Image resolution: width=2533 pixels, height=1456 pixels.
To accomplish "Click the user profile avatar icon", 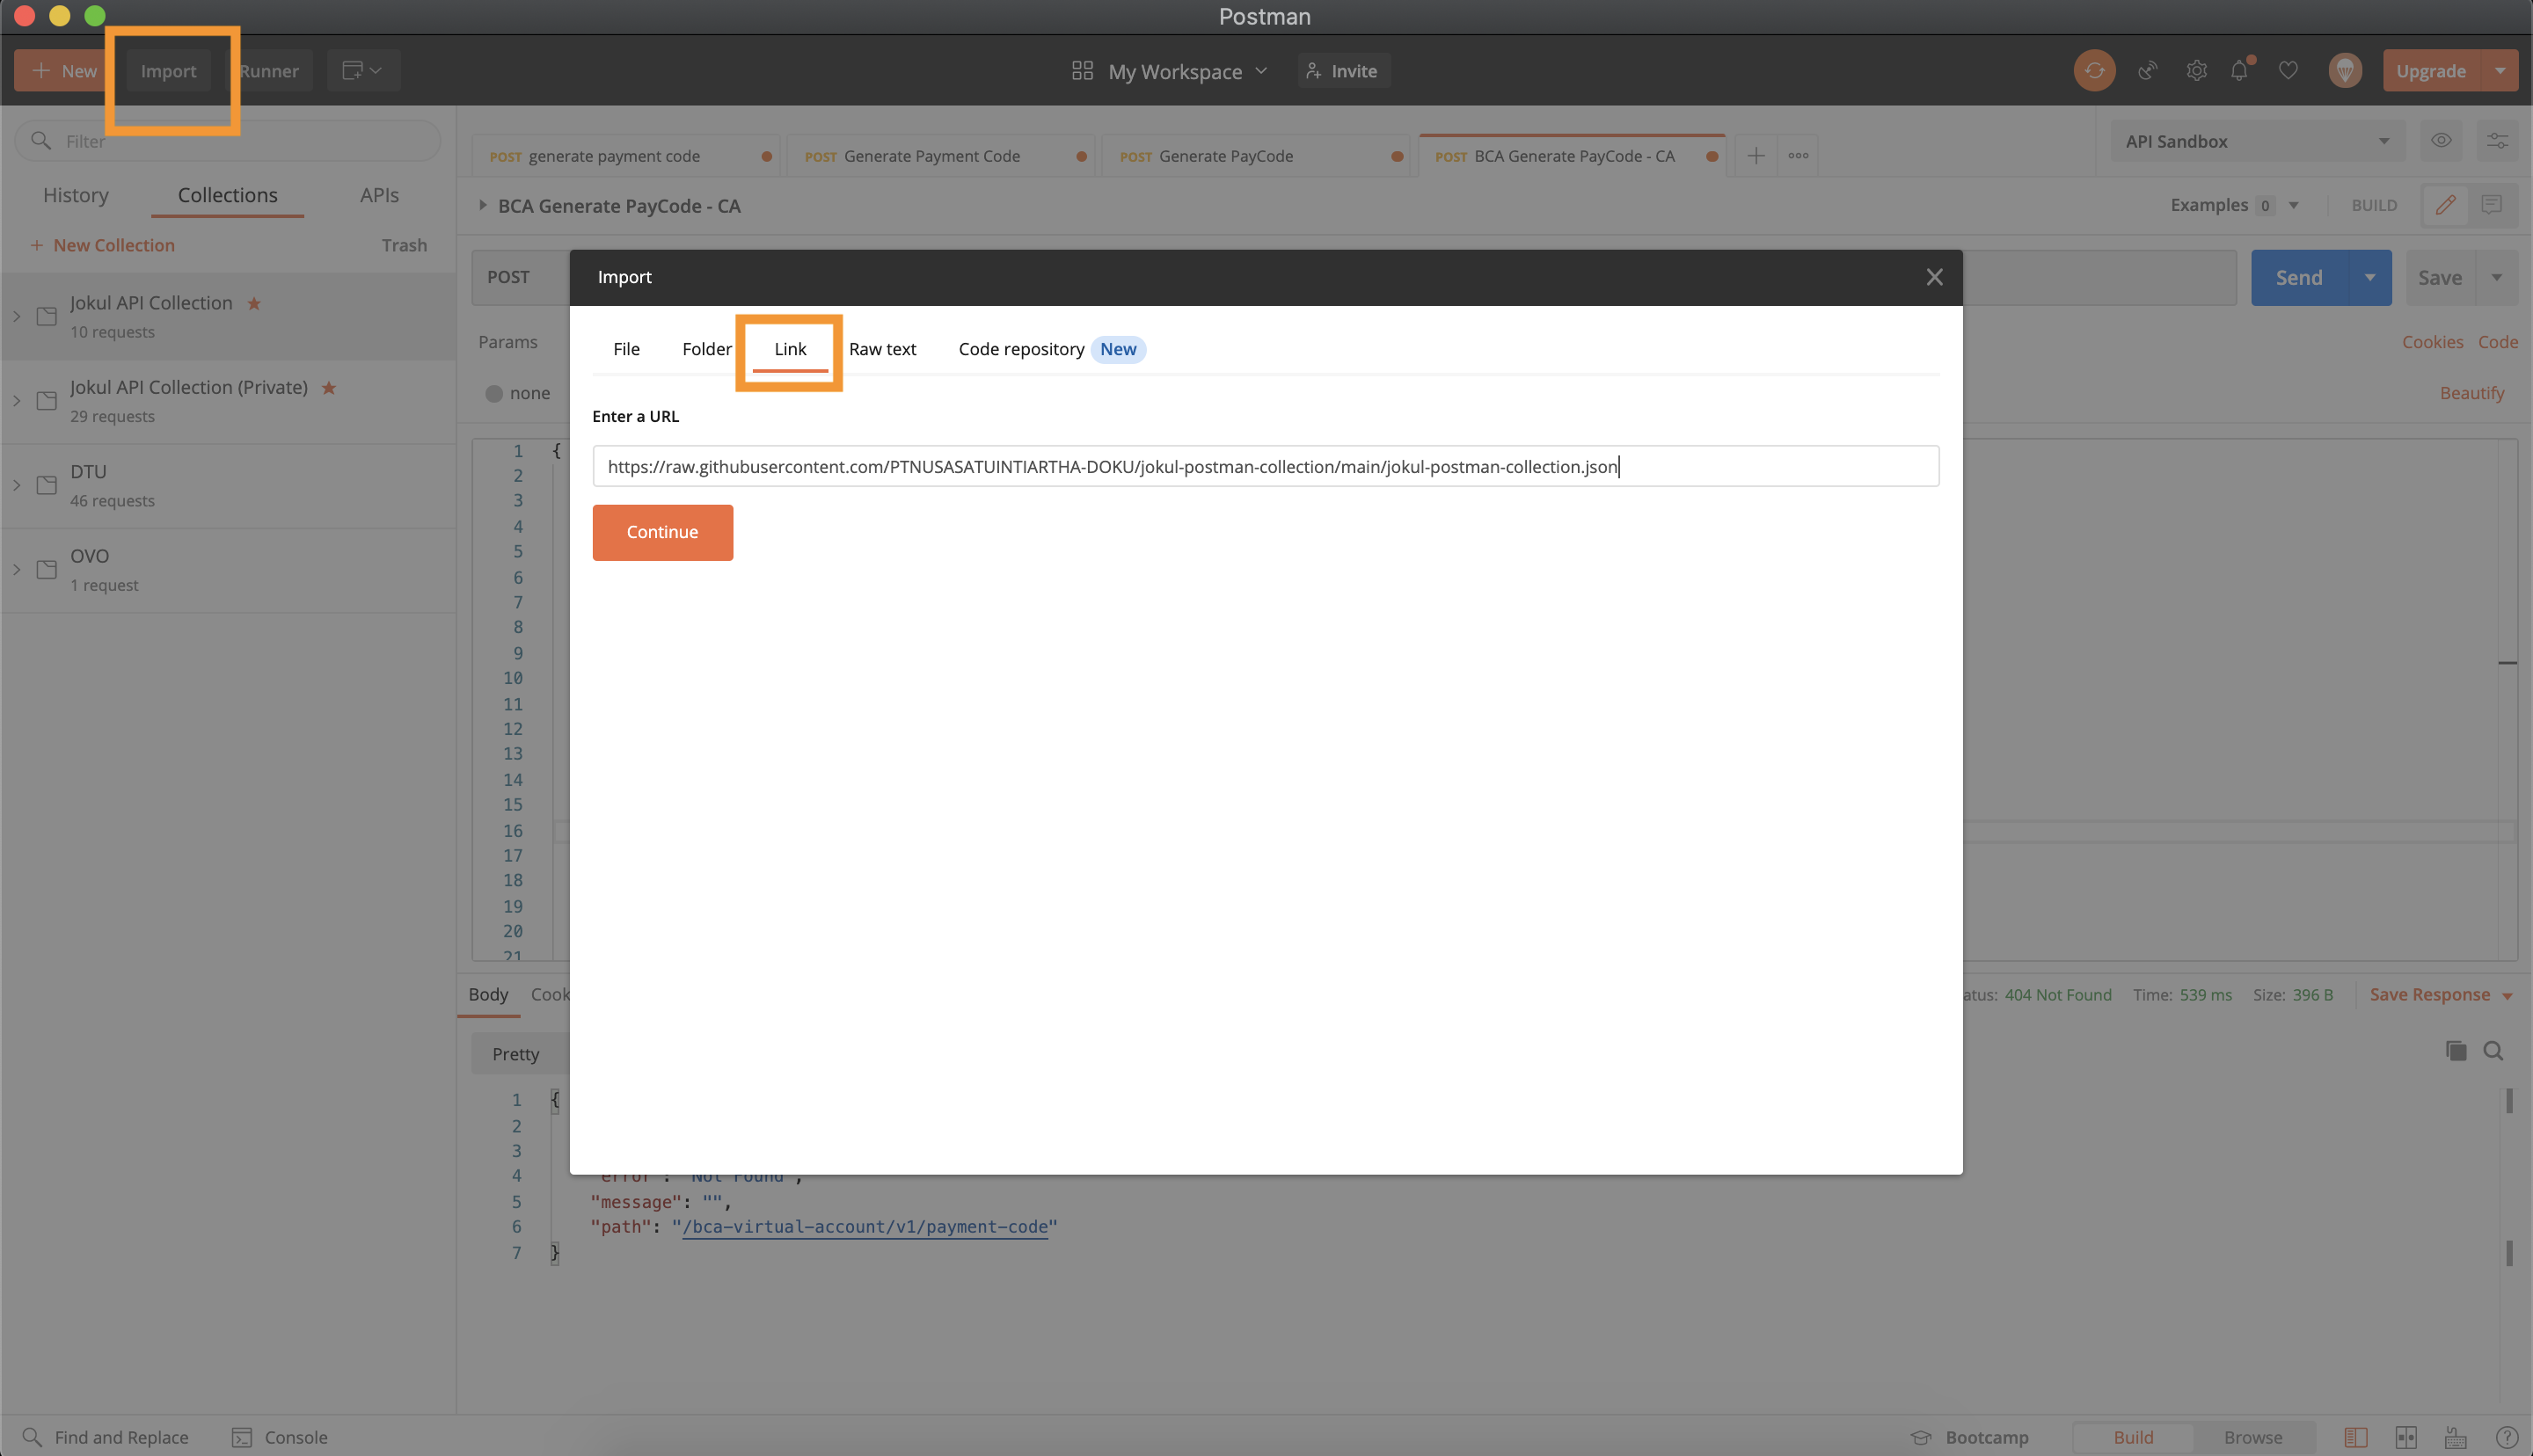I will [x=2347, y=71].
